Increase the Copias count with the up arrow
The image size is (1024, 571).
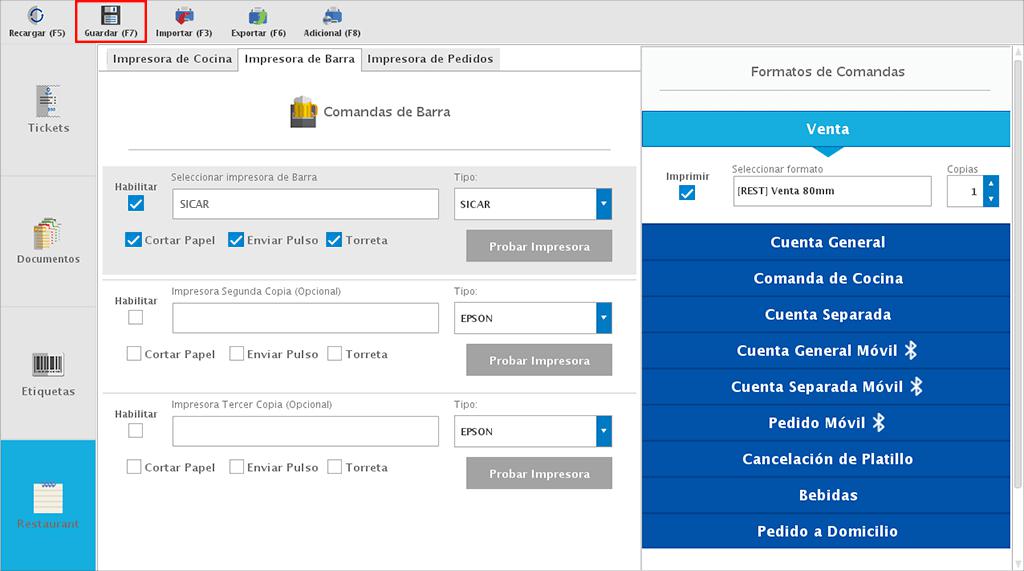[x=991, y=183]
